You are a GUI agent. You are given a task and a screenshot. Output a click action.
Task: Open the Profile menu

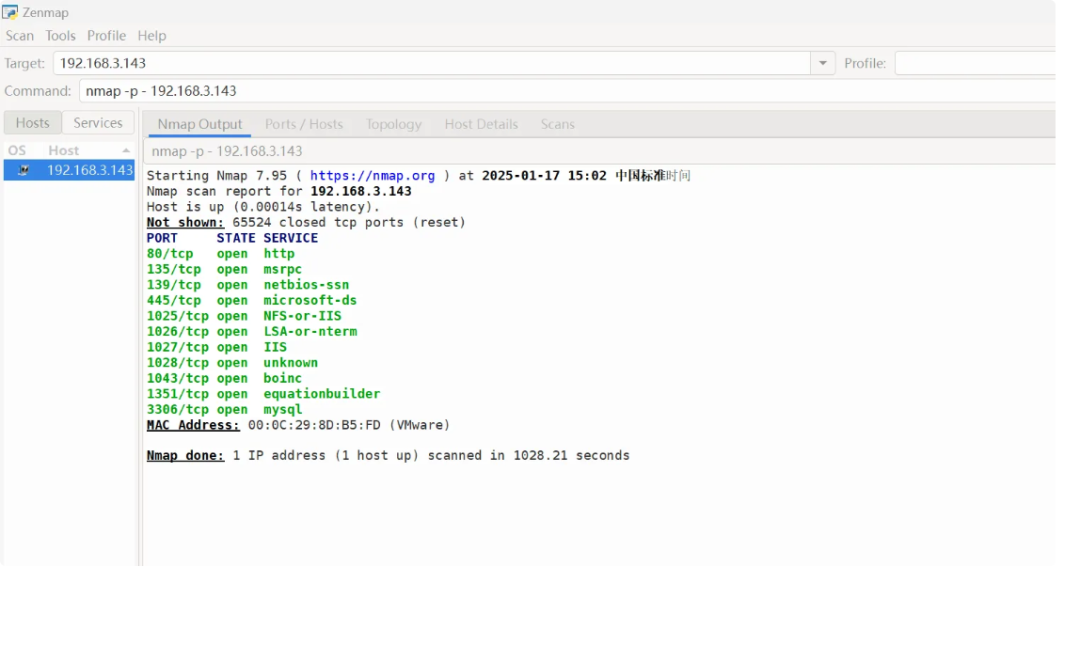point(106,36)
